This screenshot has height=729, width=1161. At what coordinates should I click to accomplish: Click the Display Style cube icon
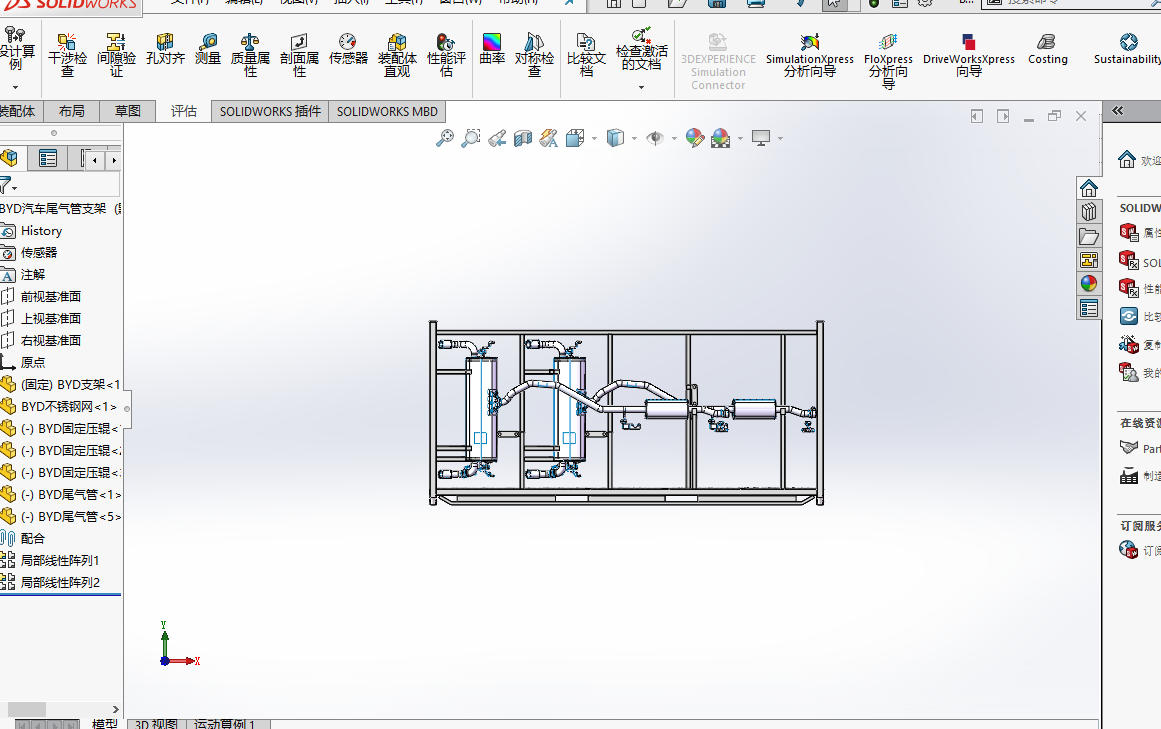[615, 138]
